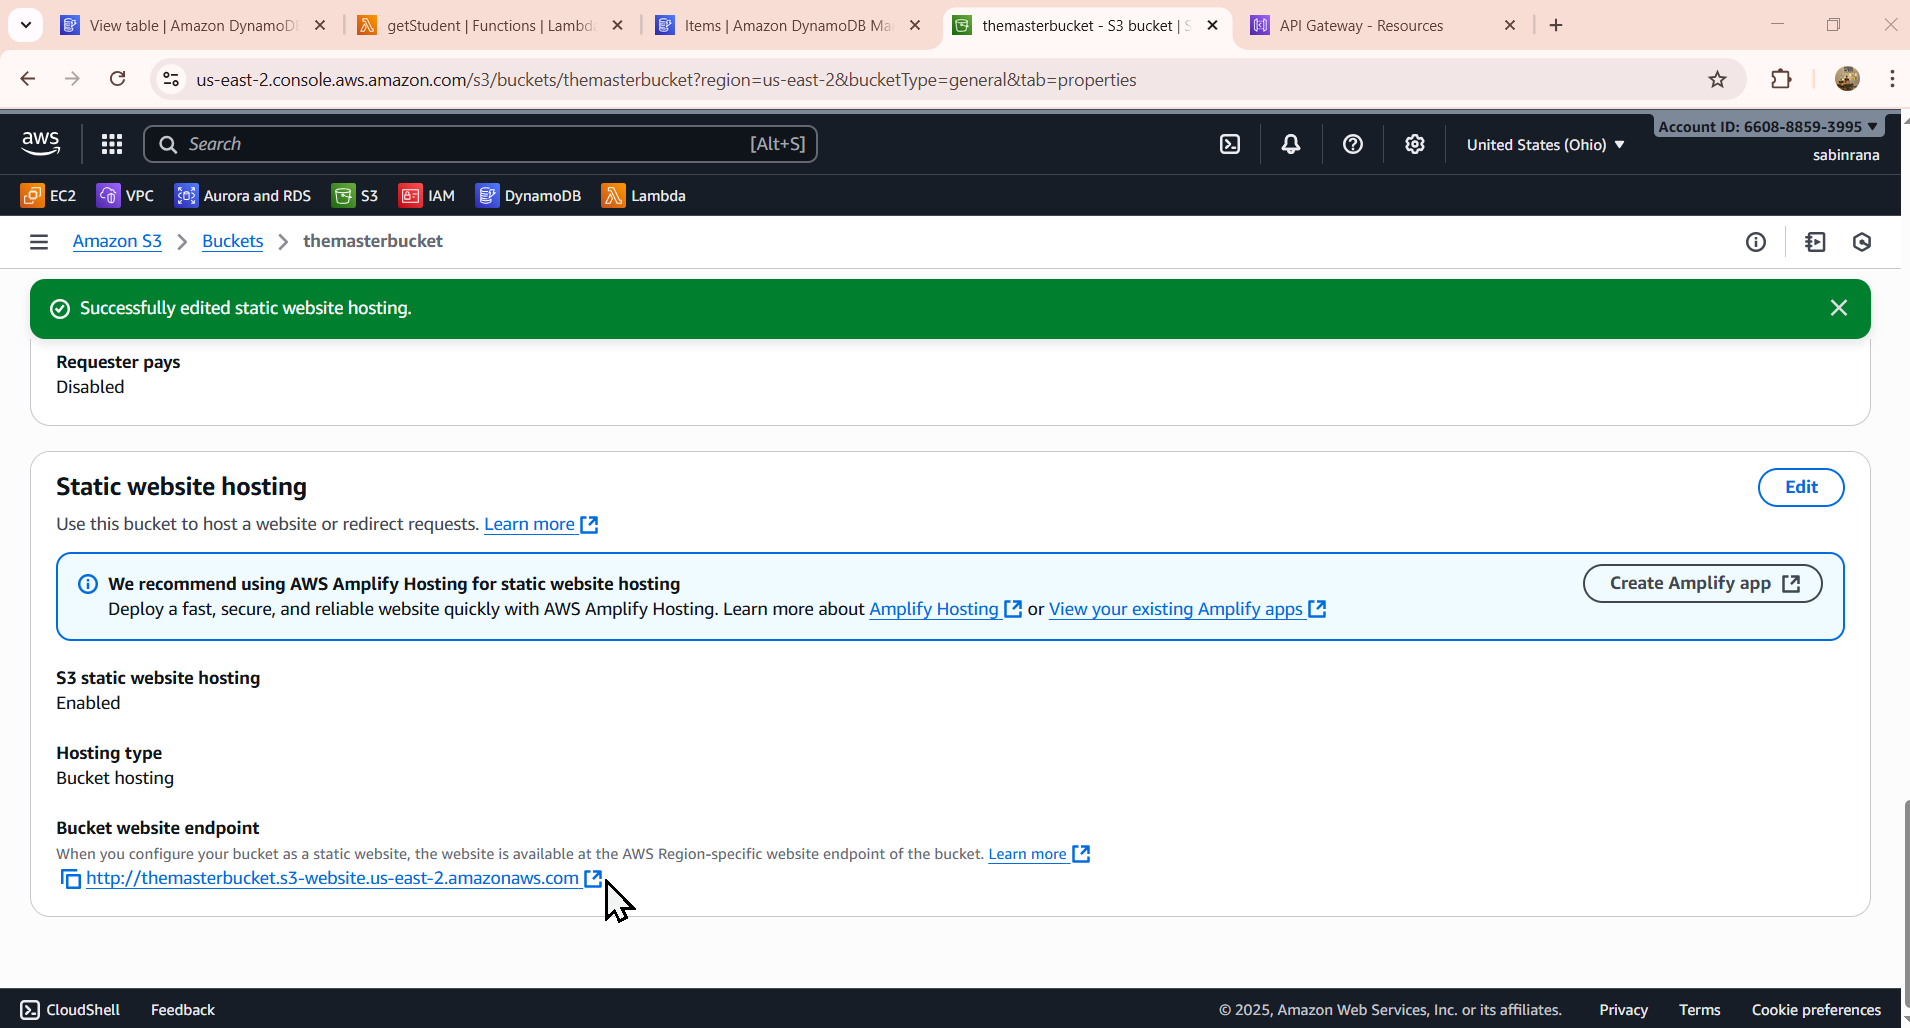1910x1028 pixels.
Task: Dismiss the green success notification banner
Action: 1838,308
